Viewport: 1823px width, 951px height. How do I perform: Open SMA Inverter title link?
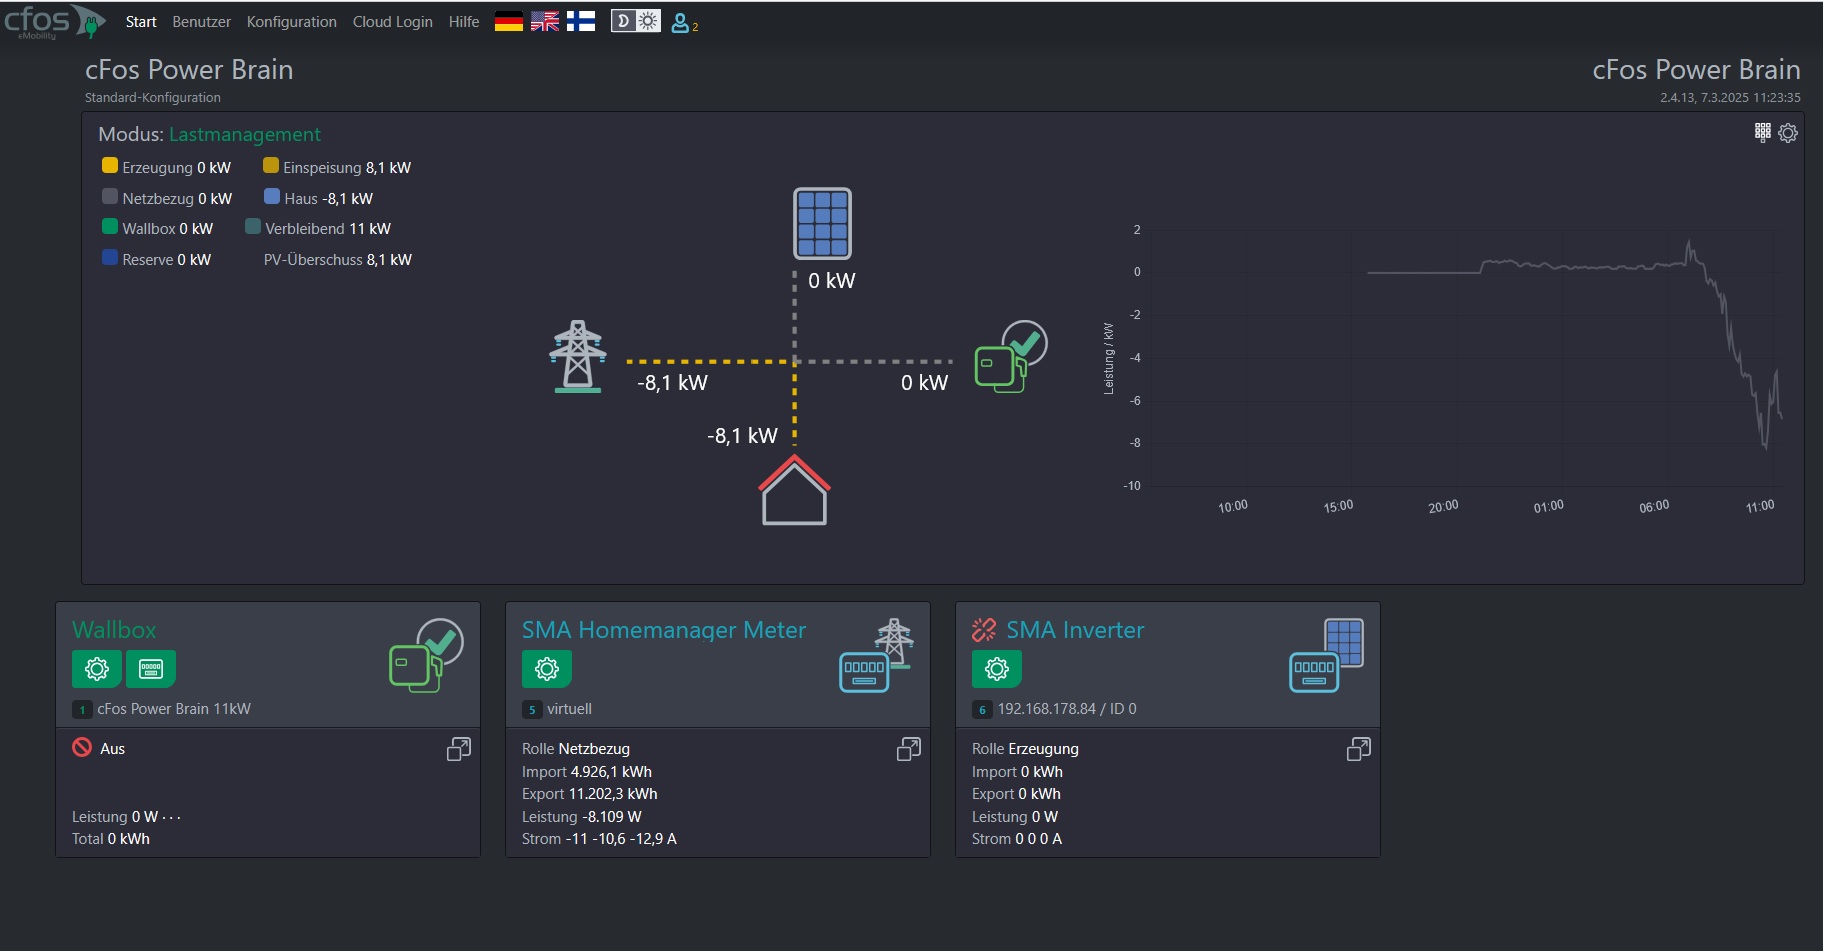pyautogui.click(x=1075, y=630)
